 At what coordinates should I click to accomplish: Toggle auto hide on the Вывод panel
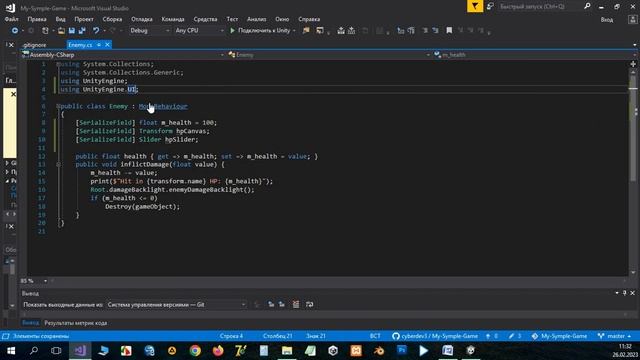(x=624, y=293)
